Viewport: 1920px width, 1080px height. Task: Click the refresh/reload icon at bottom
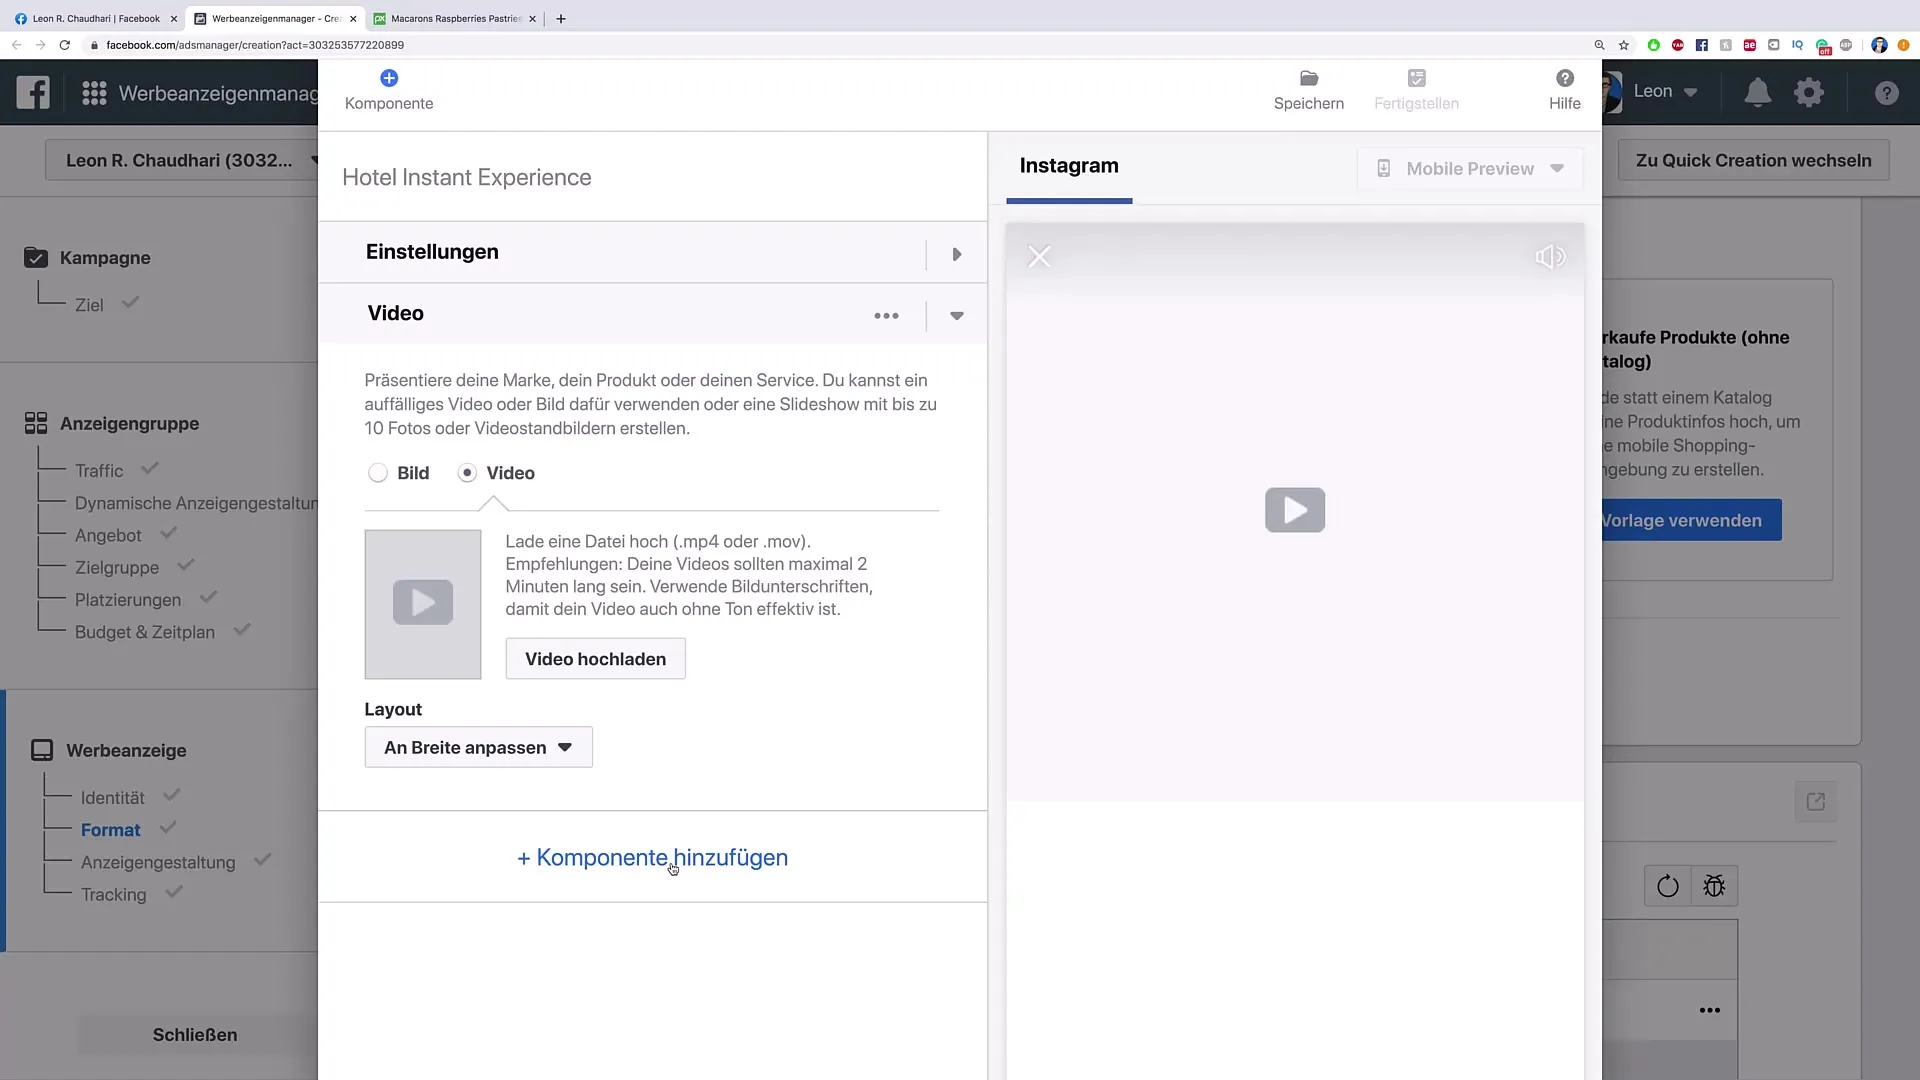tap(1667, 886)
